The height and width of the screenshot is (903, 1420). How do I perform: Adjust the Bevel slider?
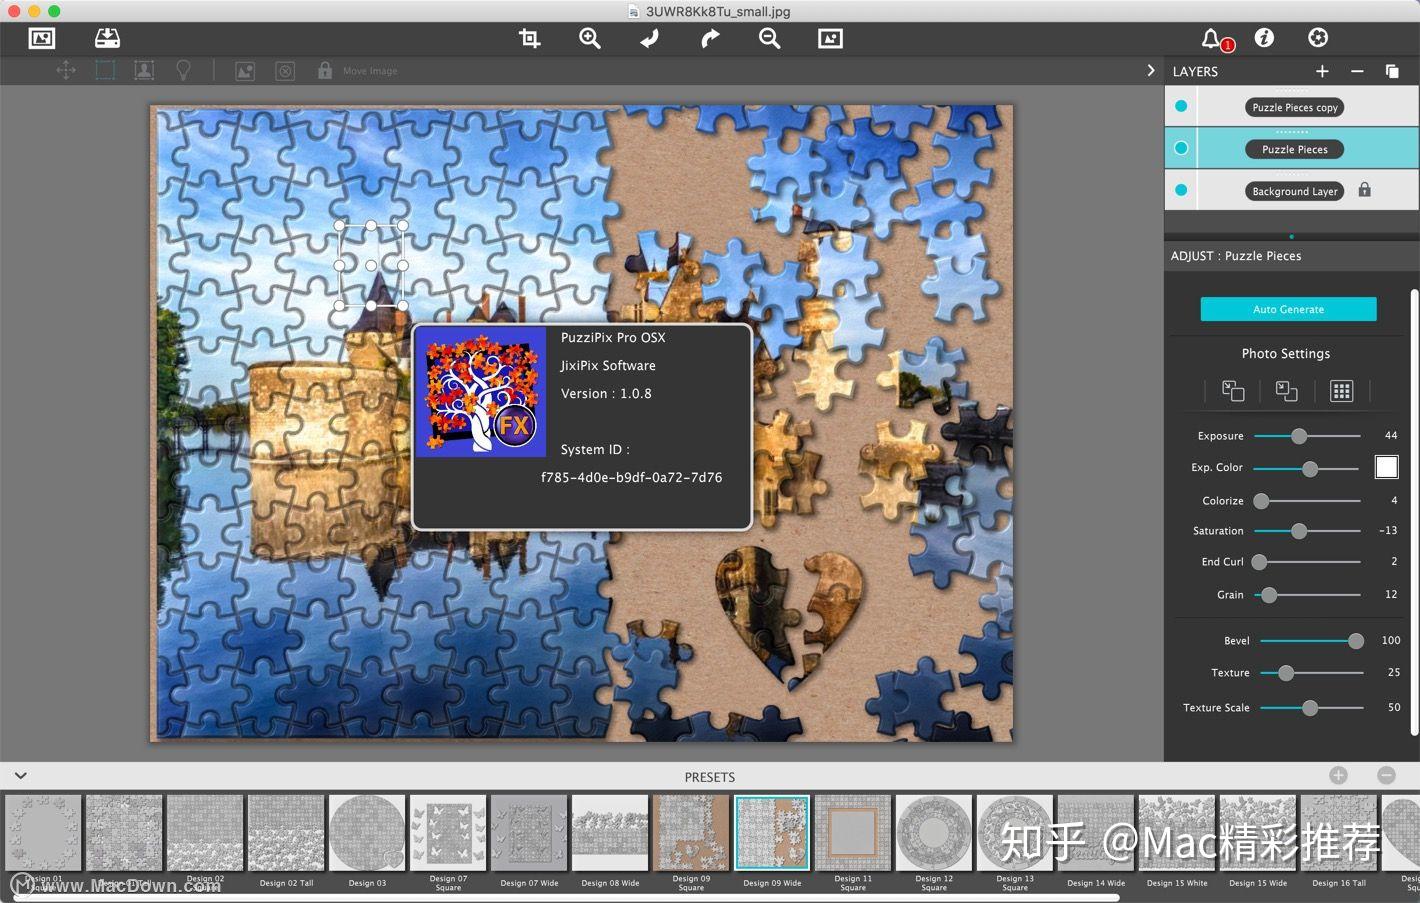pos(1312,641)
